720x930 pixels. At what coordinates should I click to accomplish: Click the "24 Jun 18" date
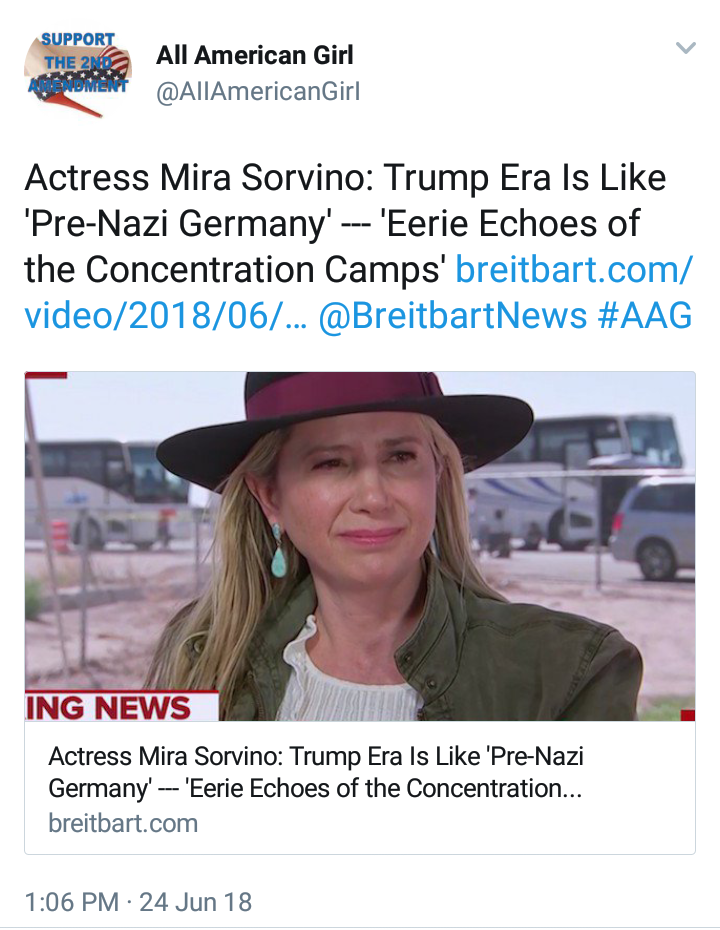196,902
